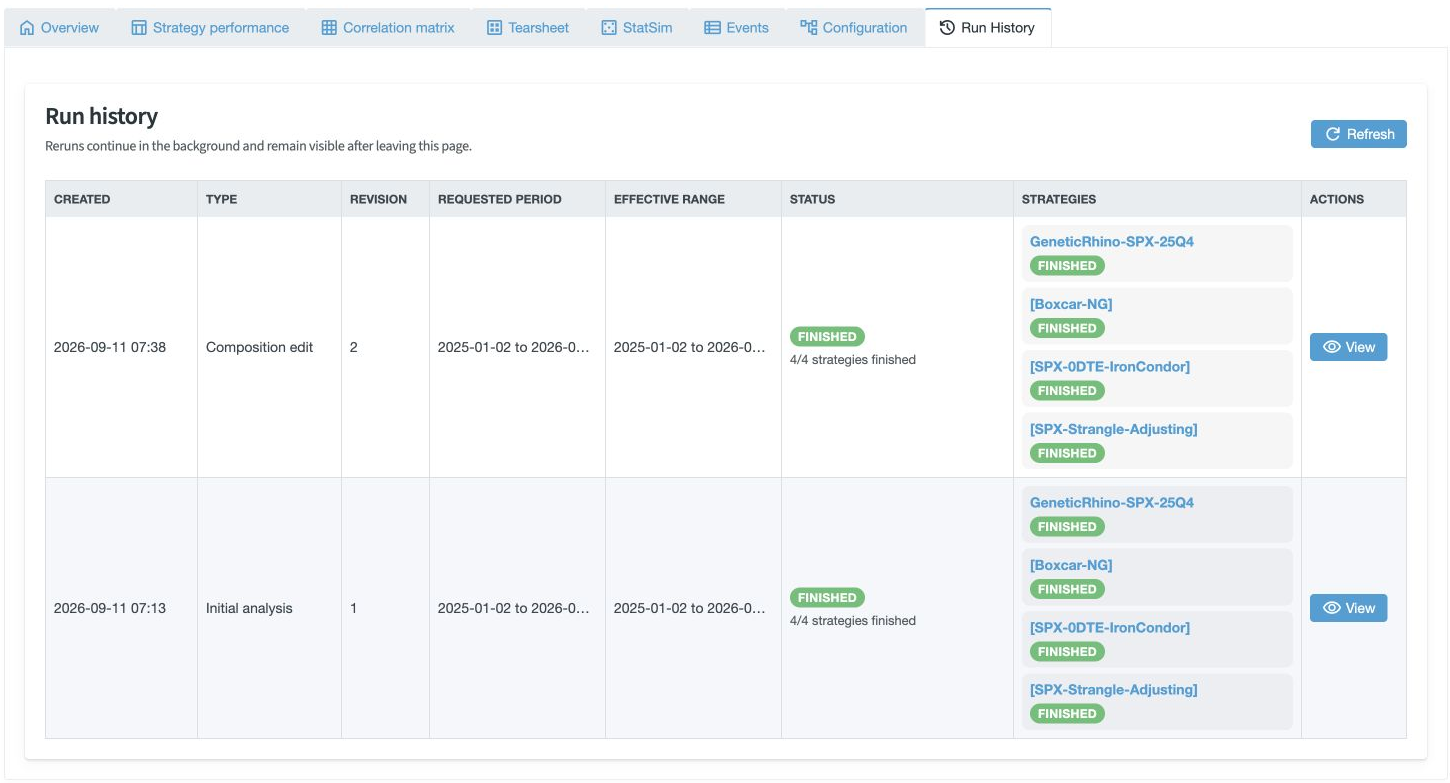This screenshot has height=783, width=1450.
Task: Click eye icon in Composition edit row
Action: click(x=1331, y=347)
